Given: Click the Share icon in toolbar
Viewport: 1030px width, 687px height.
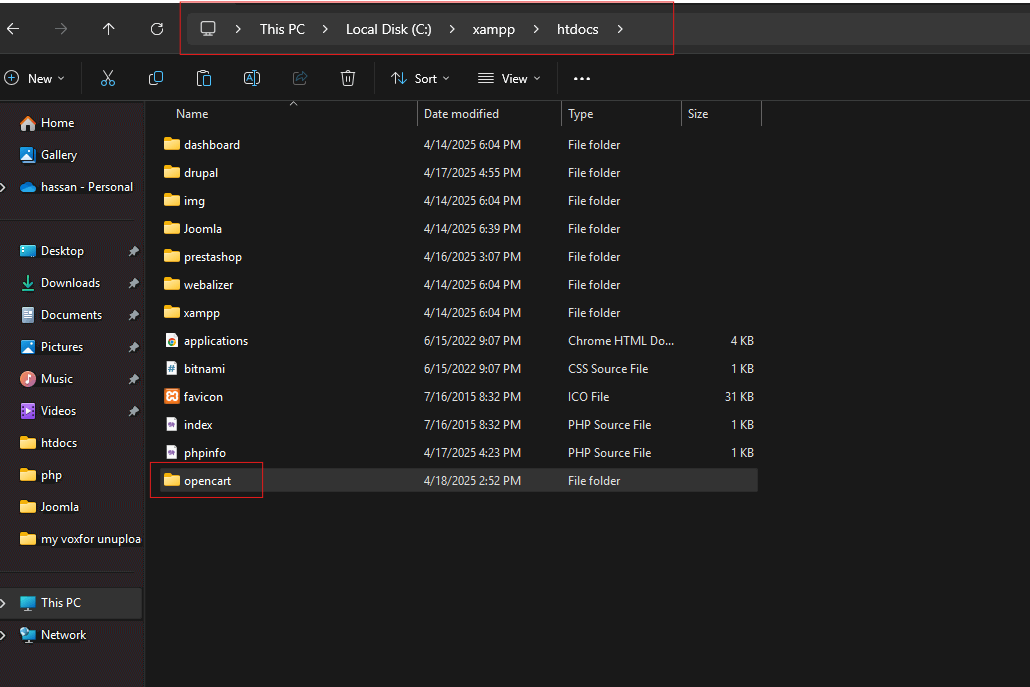Looking at the screenshot, I should (x=300, y=78).
